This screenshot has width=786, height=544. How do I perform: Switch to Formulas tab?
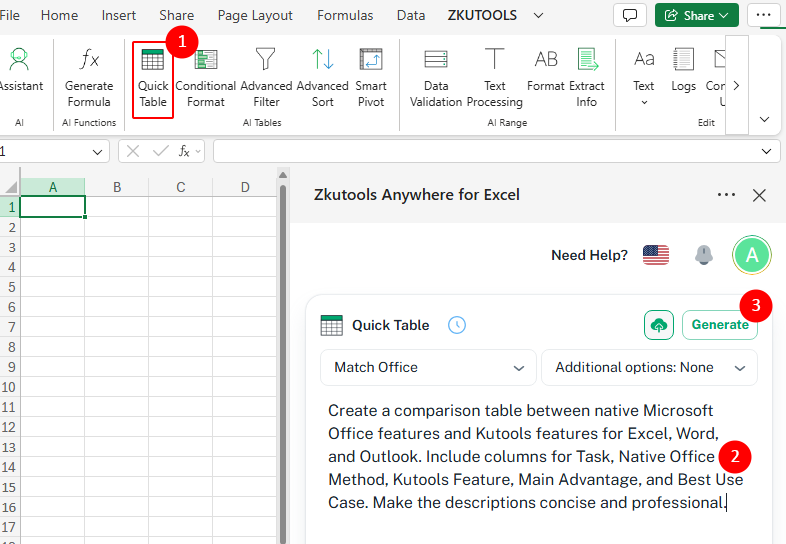point(345,16)
